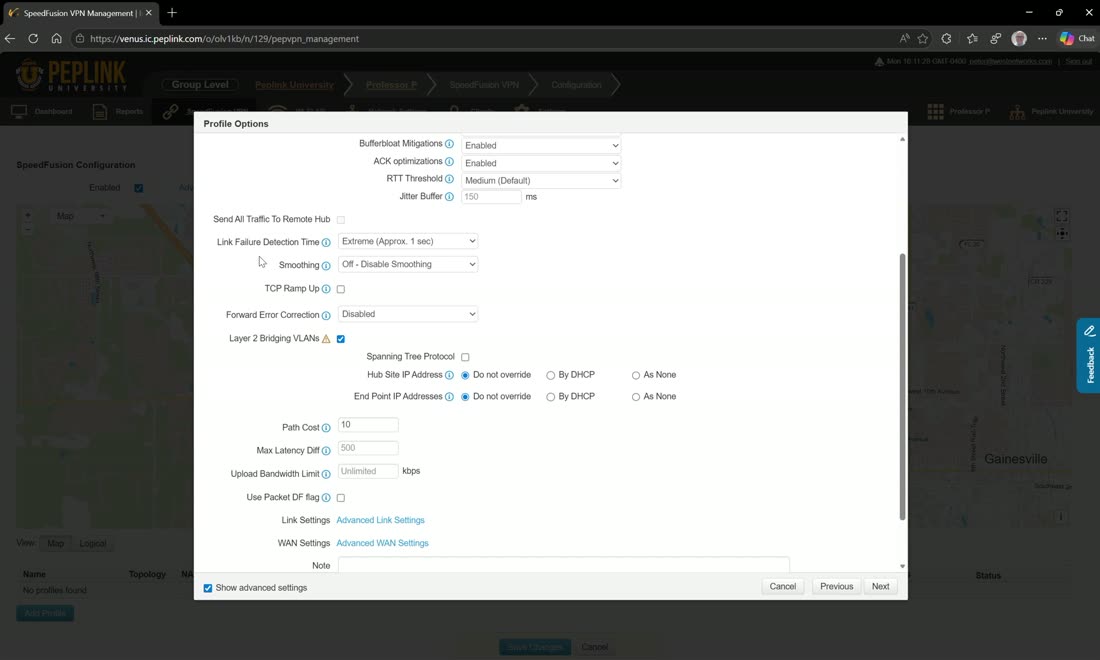
Task: Open a new browser tab
Action: point(172,13)
